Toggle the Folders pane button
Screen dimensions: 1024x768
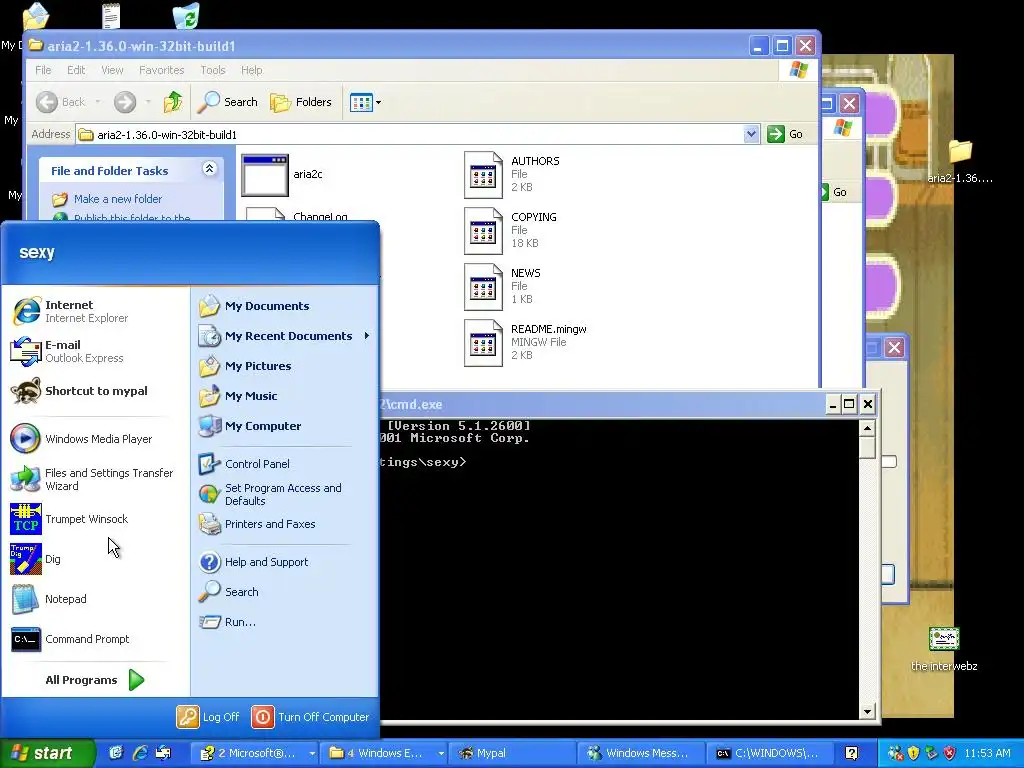coord(301,102)
